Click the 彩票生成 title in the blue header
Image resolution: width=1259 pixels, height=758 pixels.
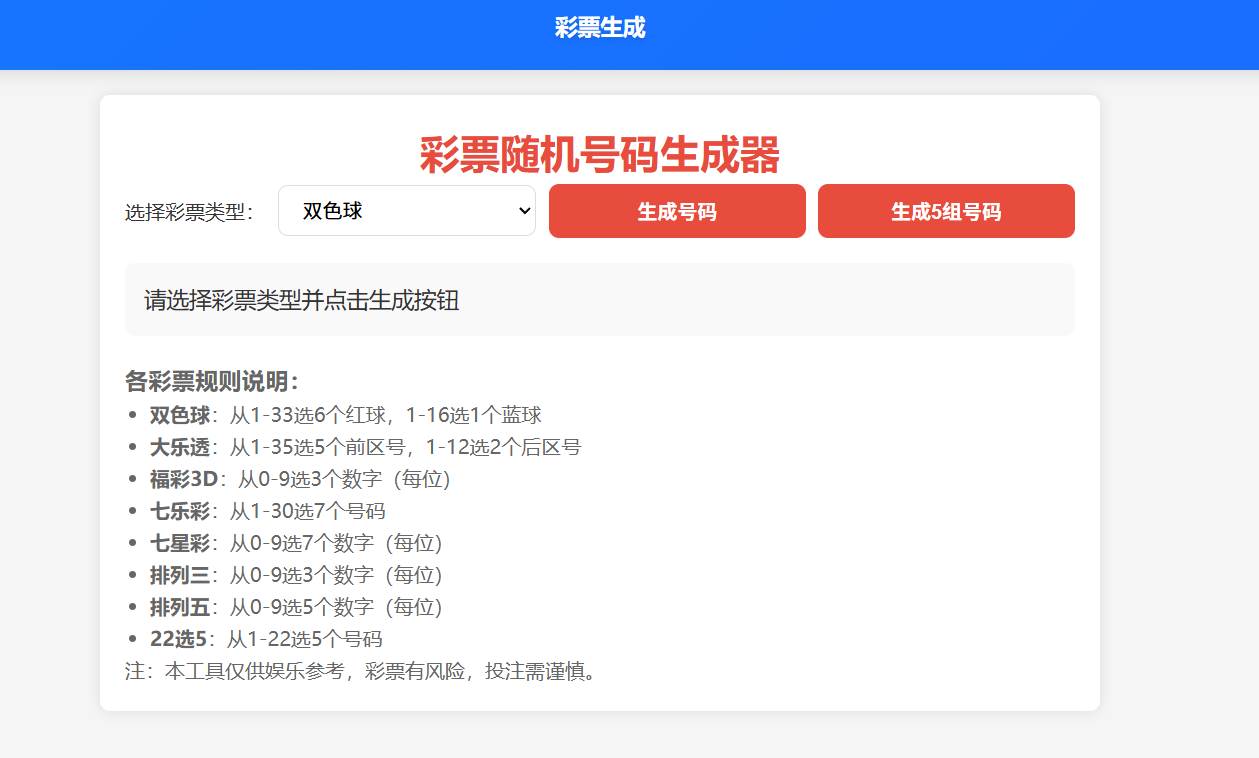600,28
